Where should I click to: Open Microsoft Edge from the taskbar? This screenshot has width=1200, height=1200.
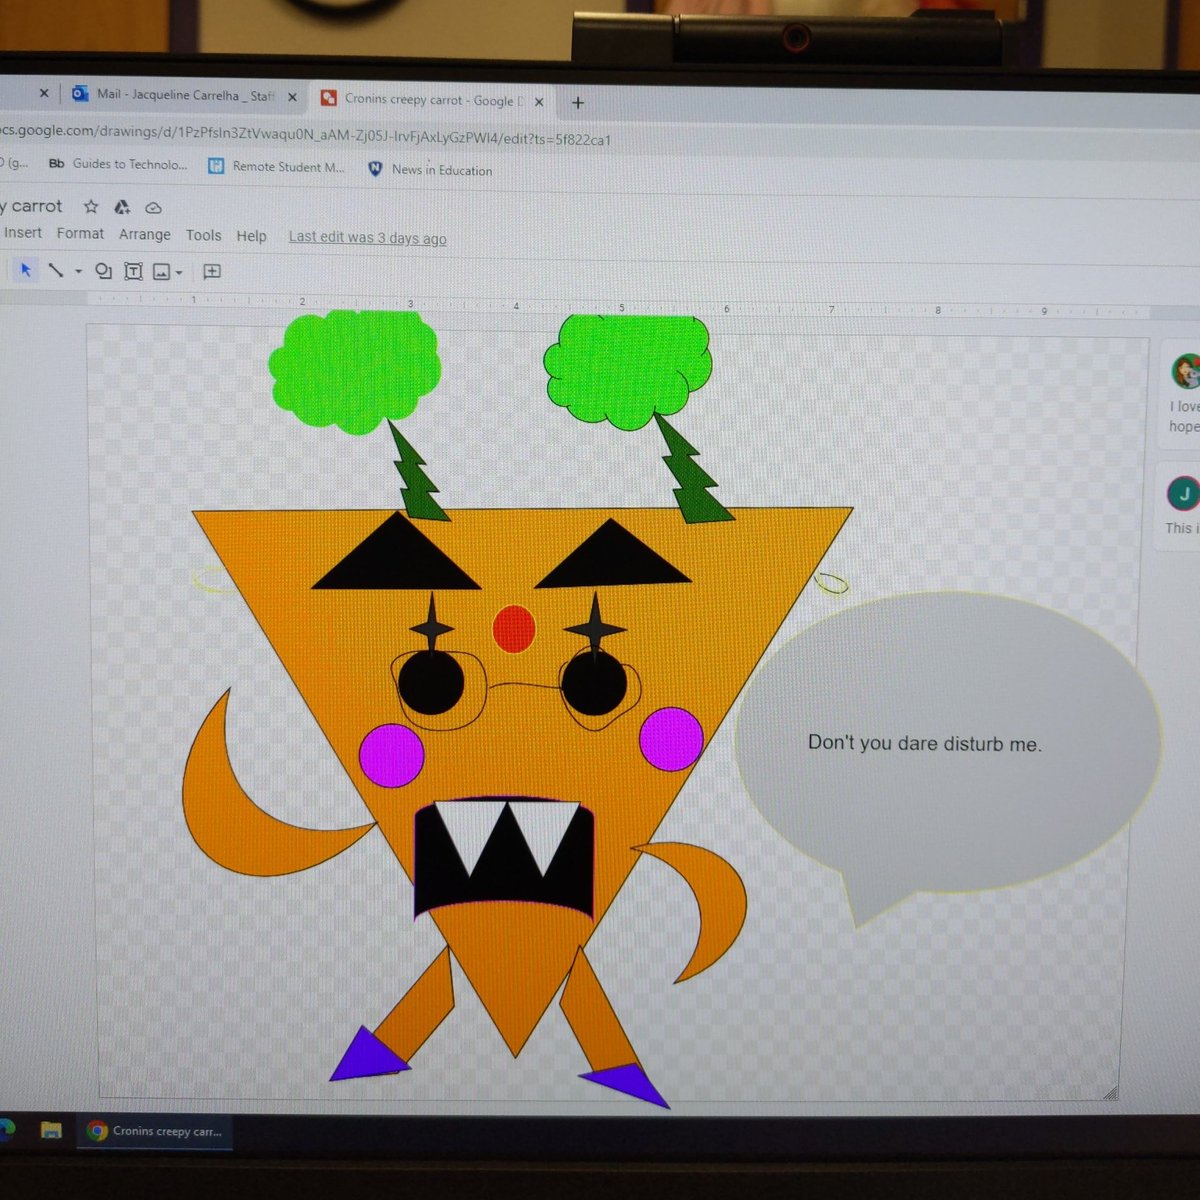tap(6, 1129)
